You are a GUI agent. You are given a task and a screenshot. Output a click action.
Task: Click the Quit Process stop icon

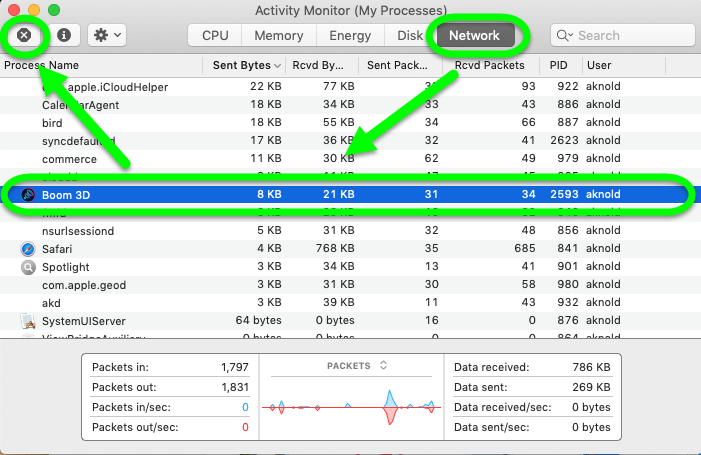point(25,35)
